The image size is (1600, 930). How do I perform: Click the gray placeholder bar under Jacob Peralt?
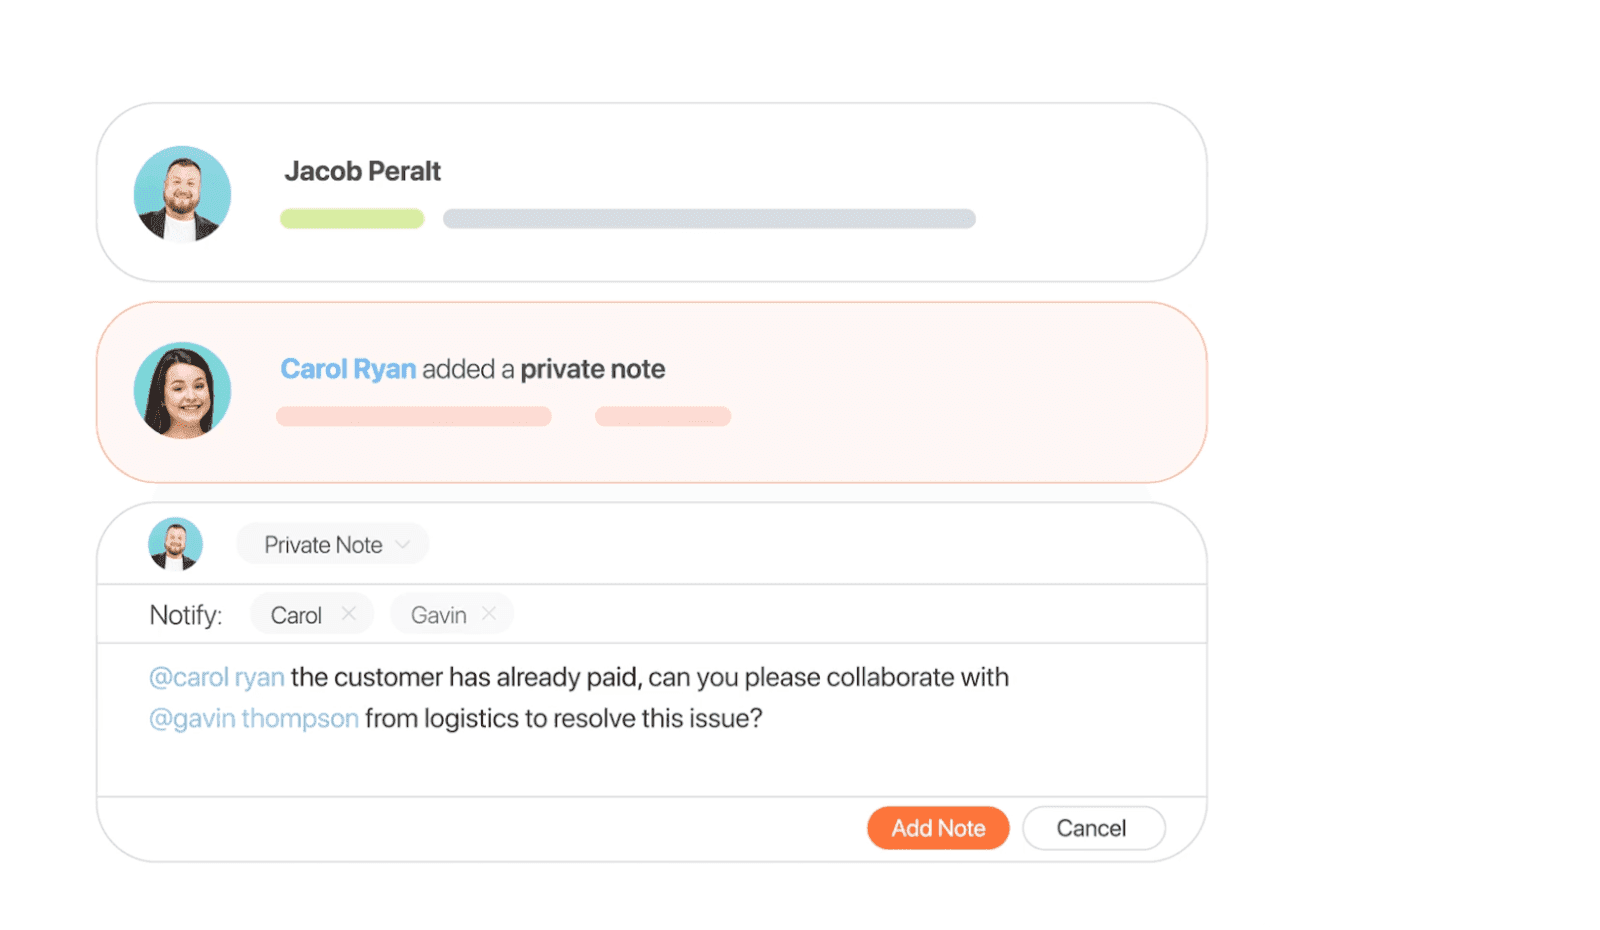tap(709, 218)
